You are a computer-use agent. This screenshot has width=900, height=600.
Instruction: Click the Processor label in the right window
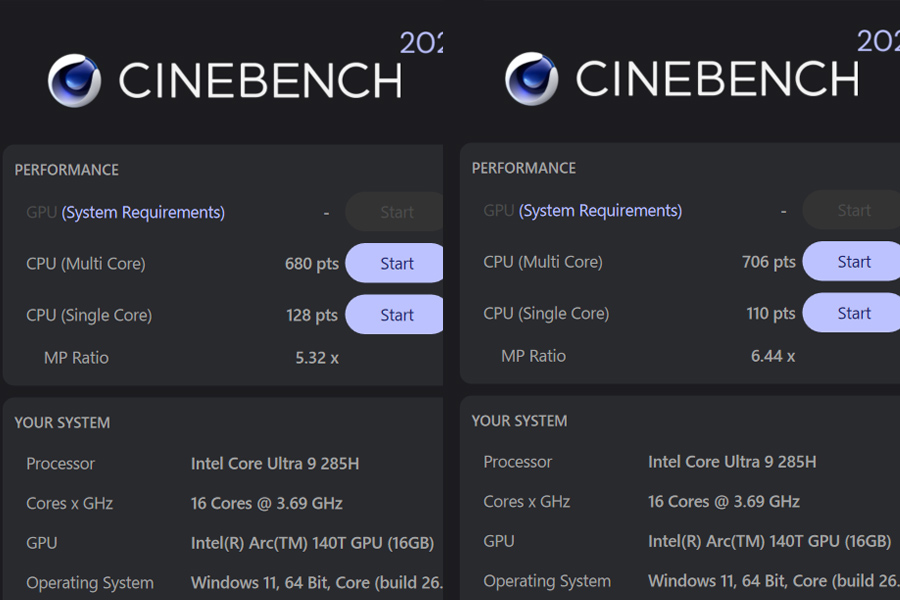coord(517,462)
